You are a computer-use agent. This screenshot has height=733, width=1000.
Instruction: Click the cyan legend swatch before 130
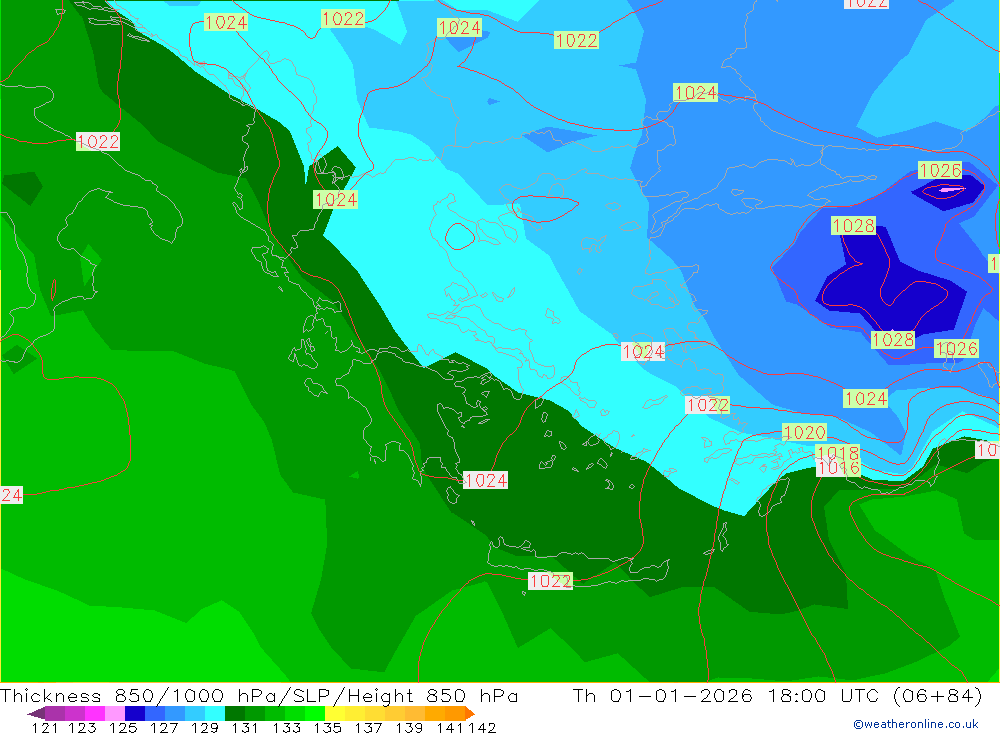point(215,713)
